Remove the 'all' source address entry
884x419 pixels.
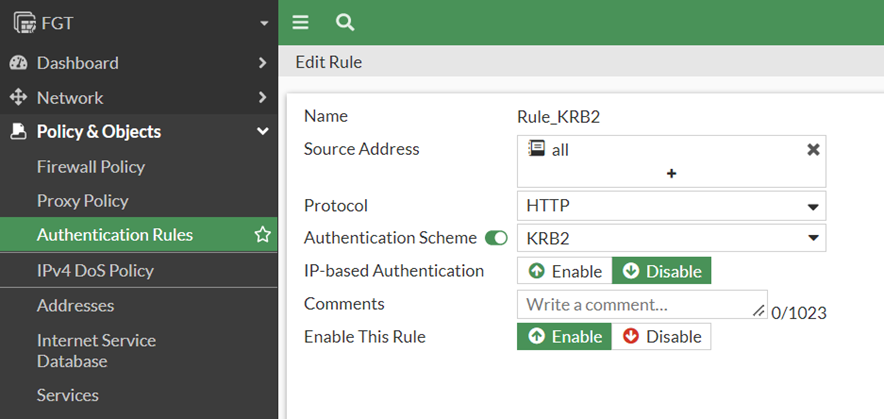point(813,149)
